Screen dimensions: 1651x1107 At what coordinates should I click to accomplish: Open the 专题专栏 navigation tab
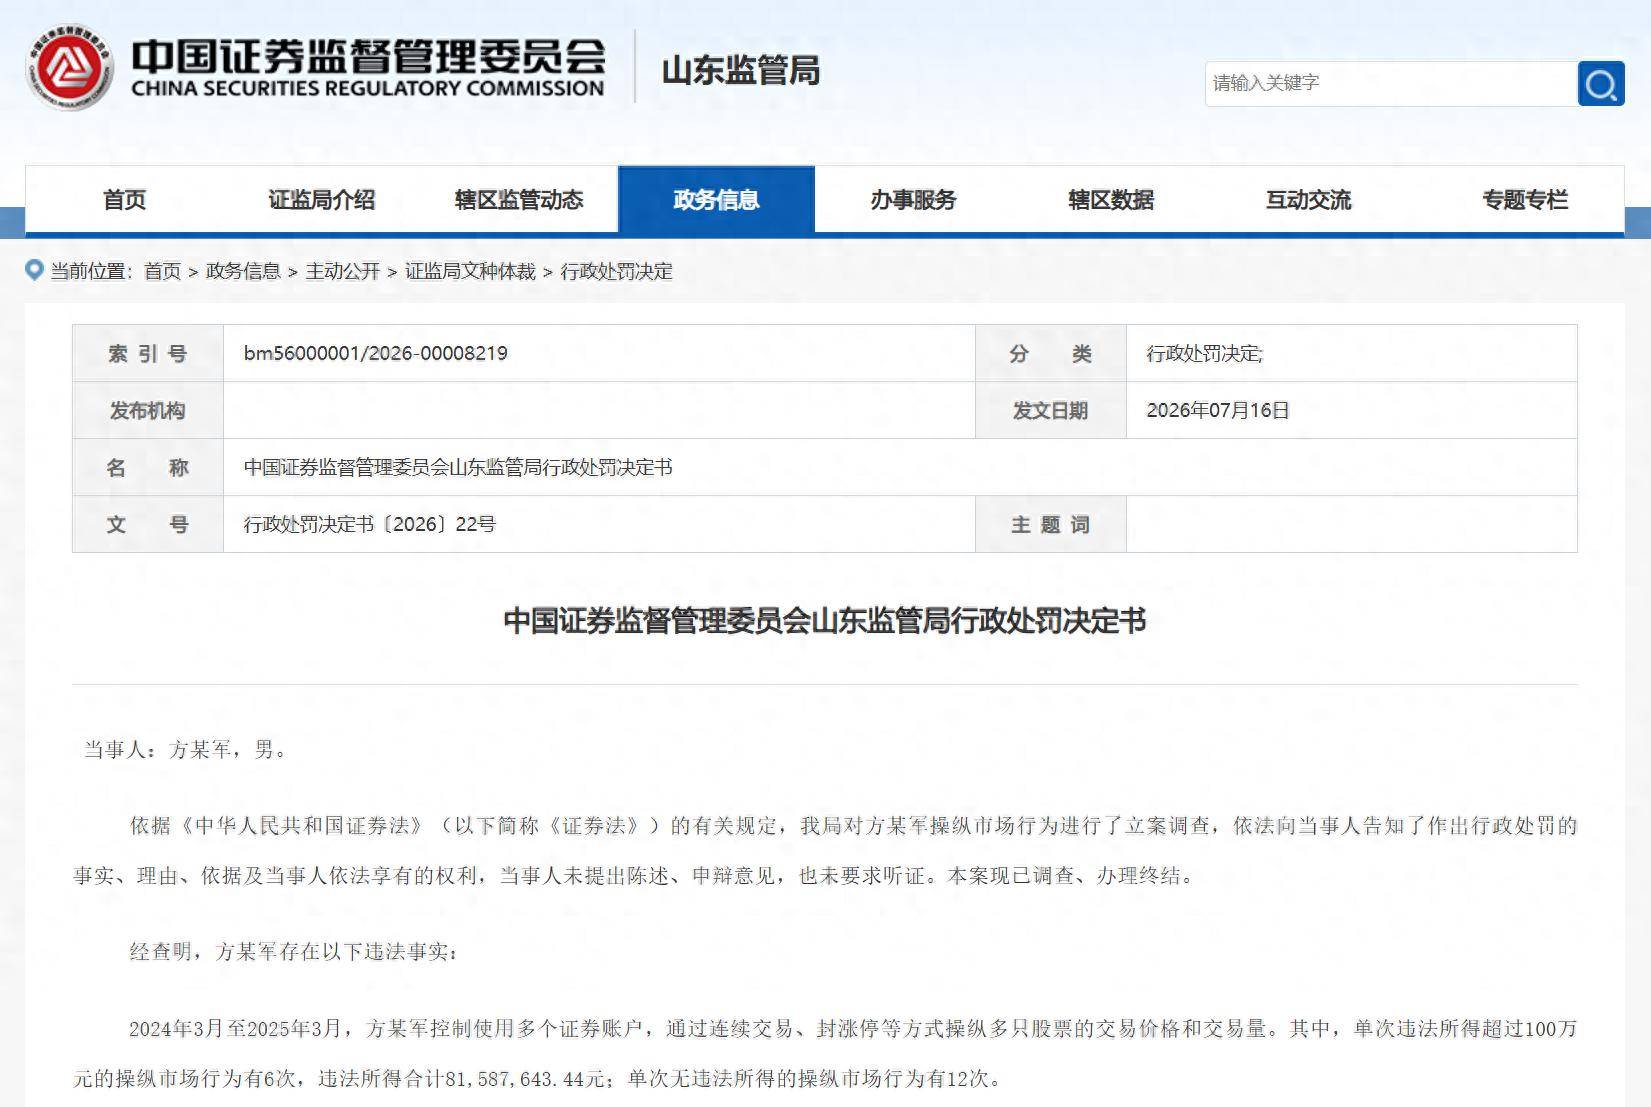point(1525,199)
